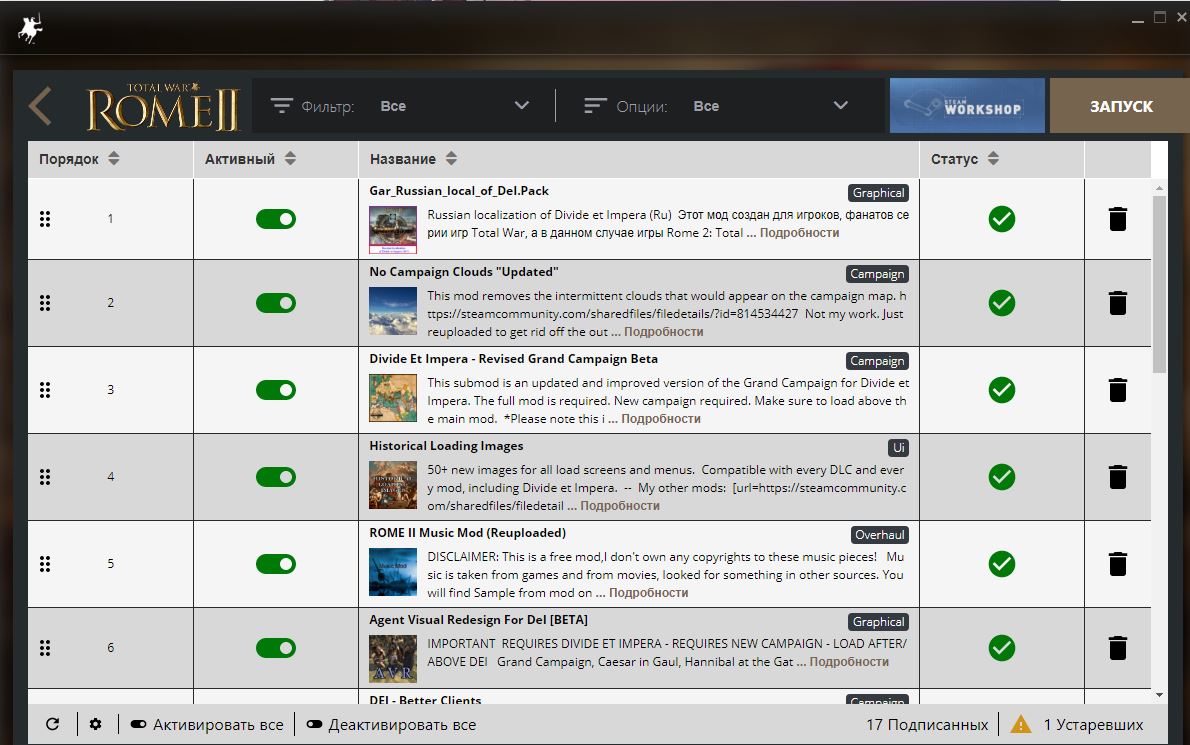Click the drag handle of the Divide Et Impera row
Image resolution: width=1190 pixels, height=745 pixels.
(45, 390)
